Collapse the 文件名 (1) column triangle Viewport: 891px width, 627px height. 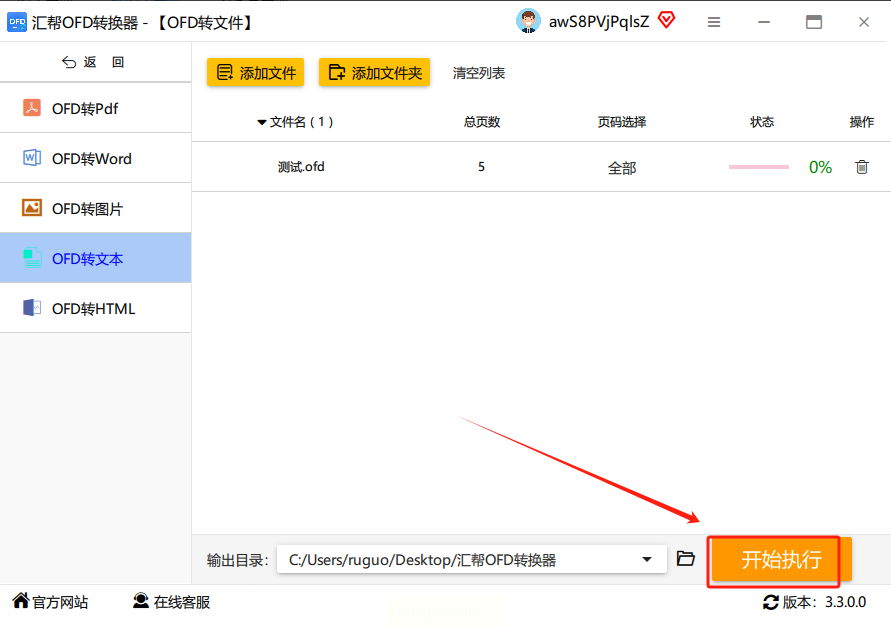[x=261, y=122]
